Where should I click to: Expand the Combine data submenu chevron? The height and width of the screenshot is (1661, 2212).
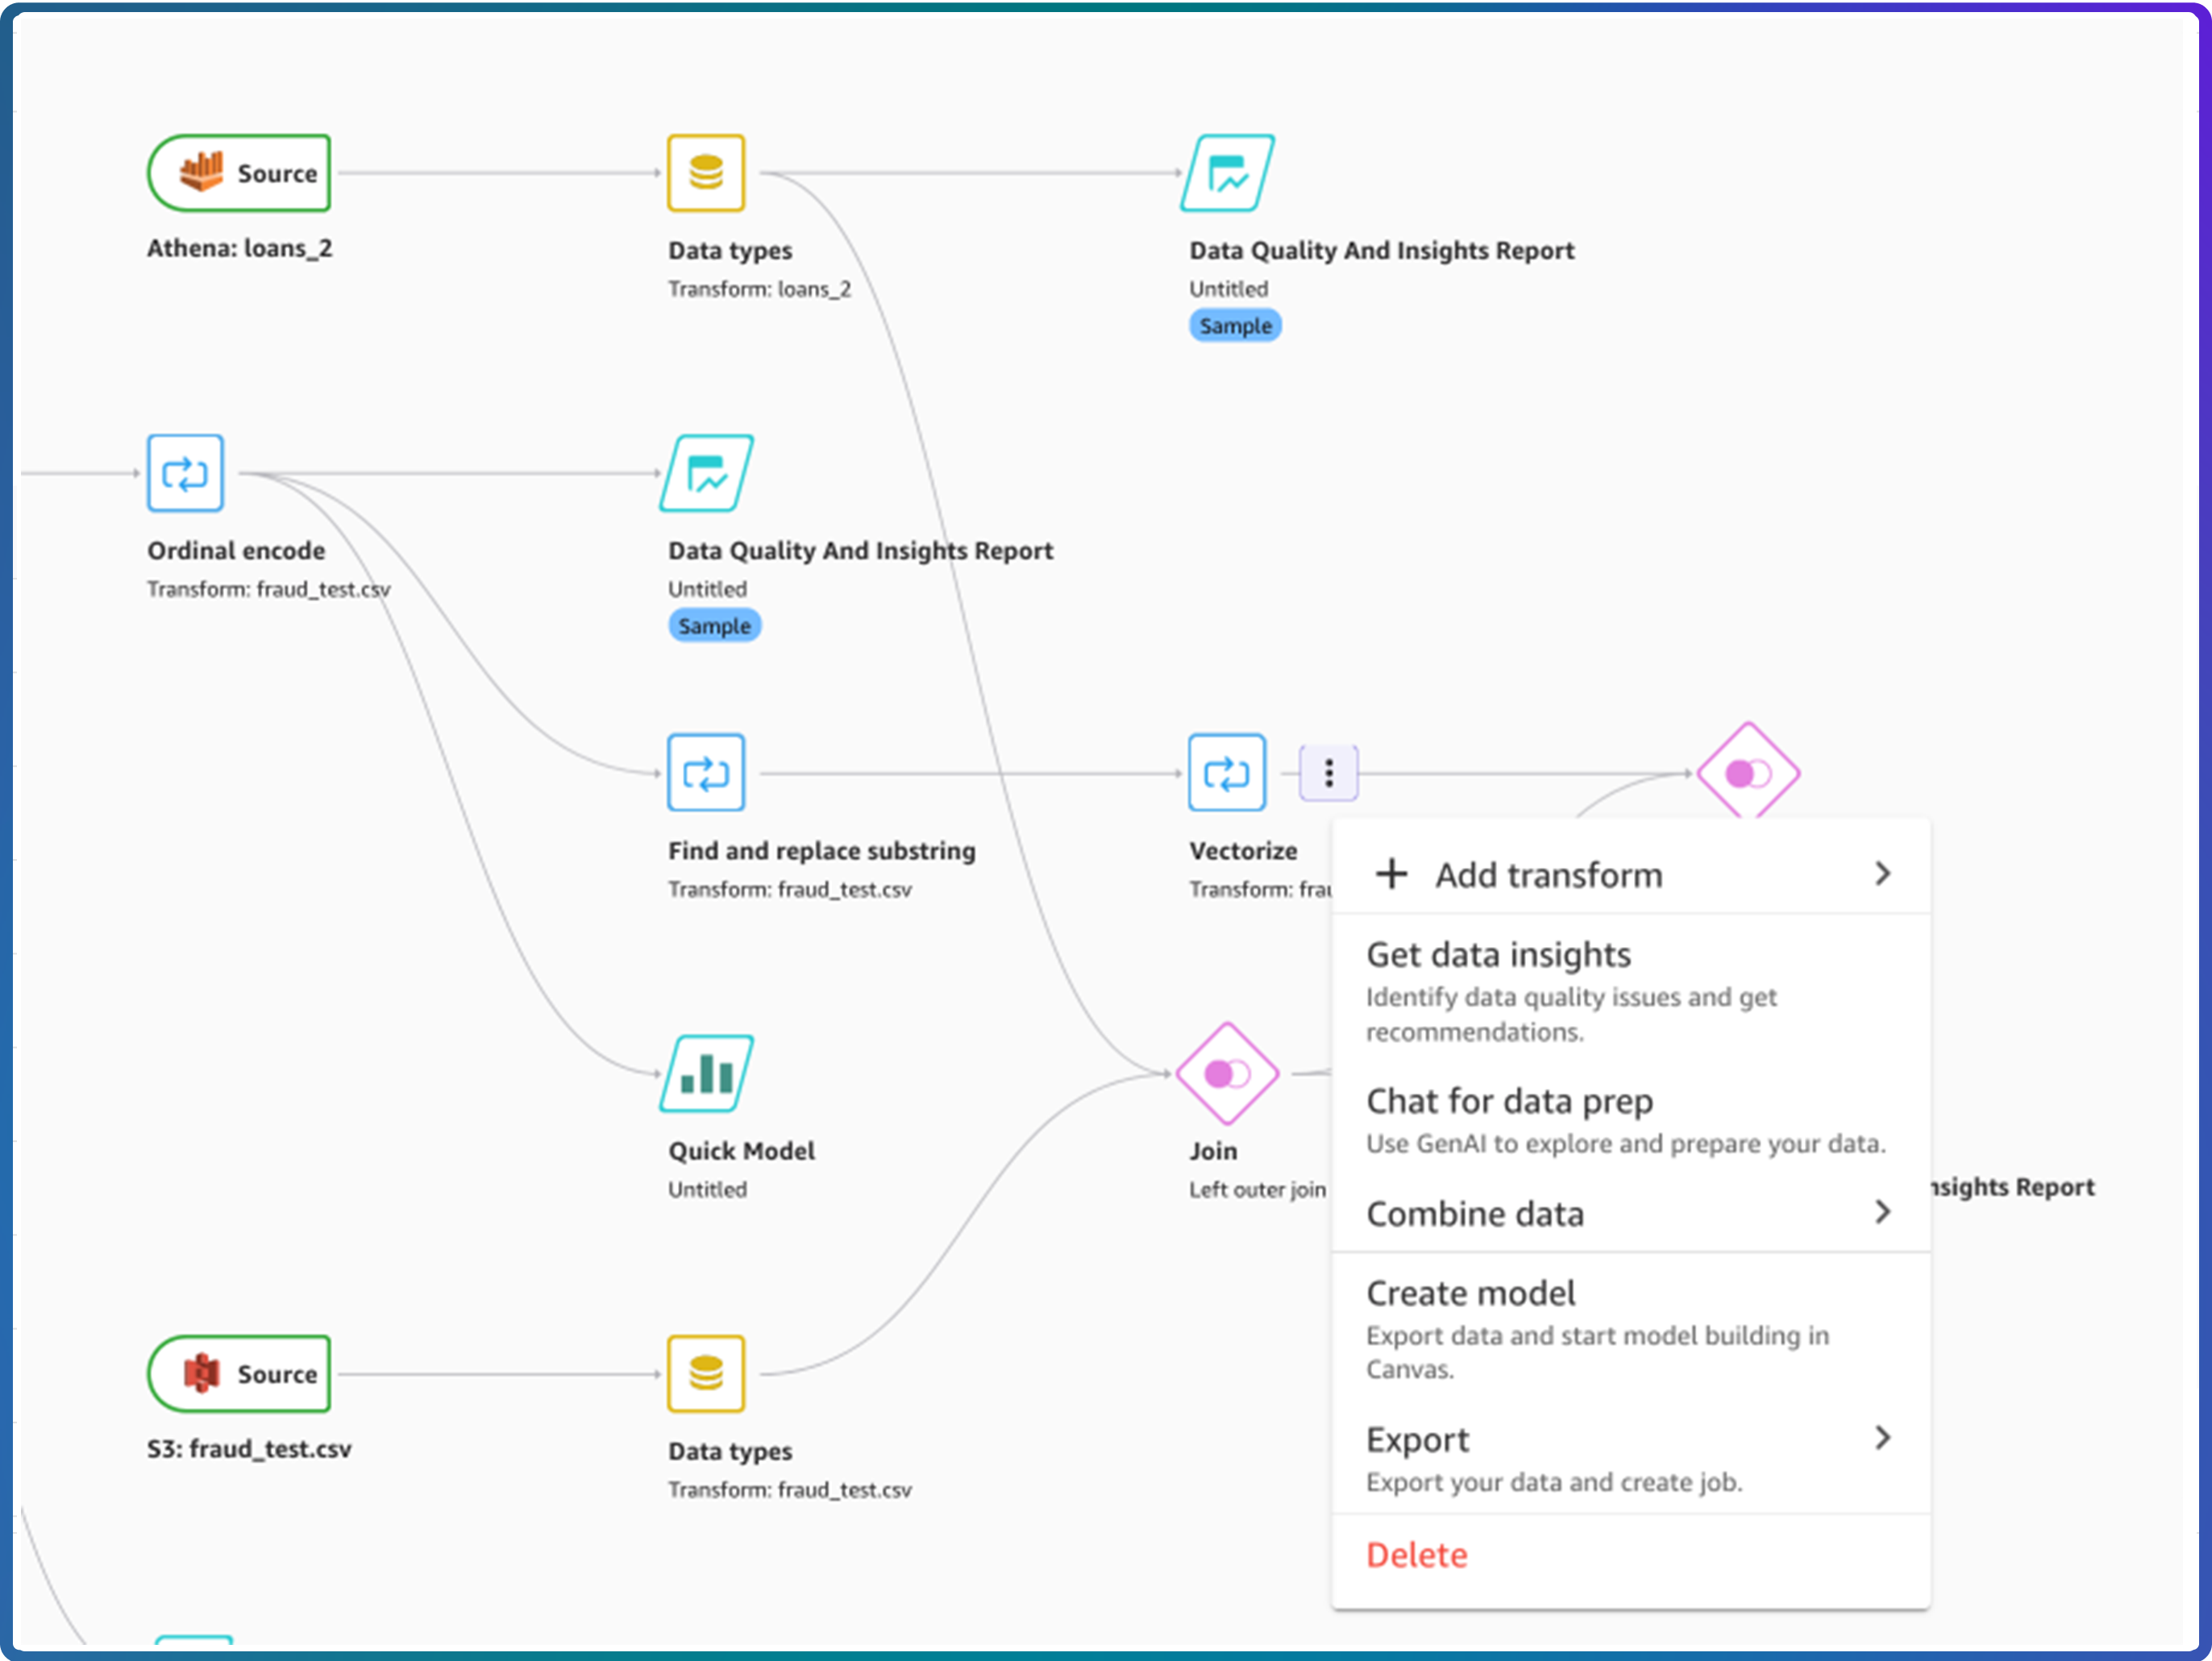[x=1882, y=1212]
